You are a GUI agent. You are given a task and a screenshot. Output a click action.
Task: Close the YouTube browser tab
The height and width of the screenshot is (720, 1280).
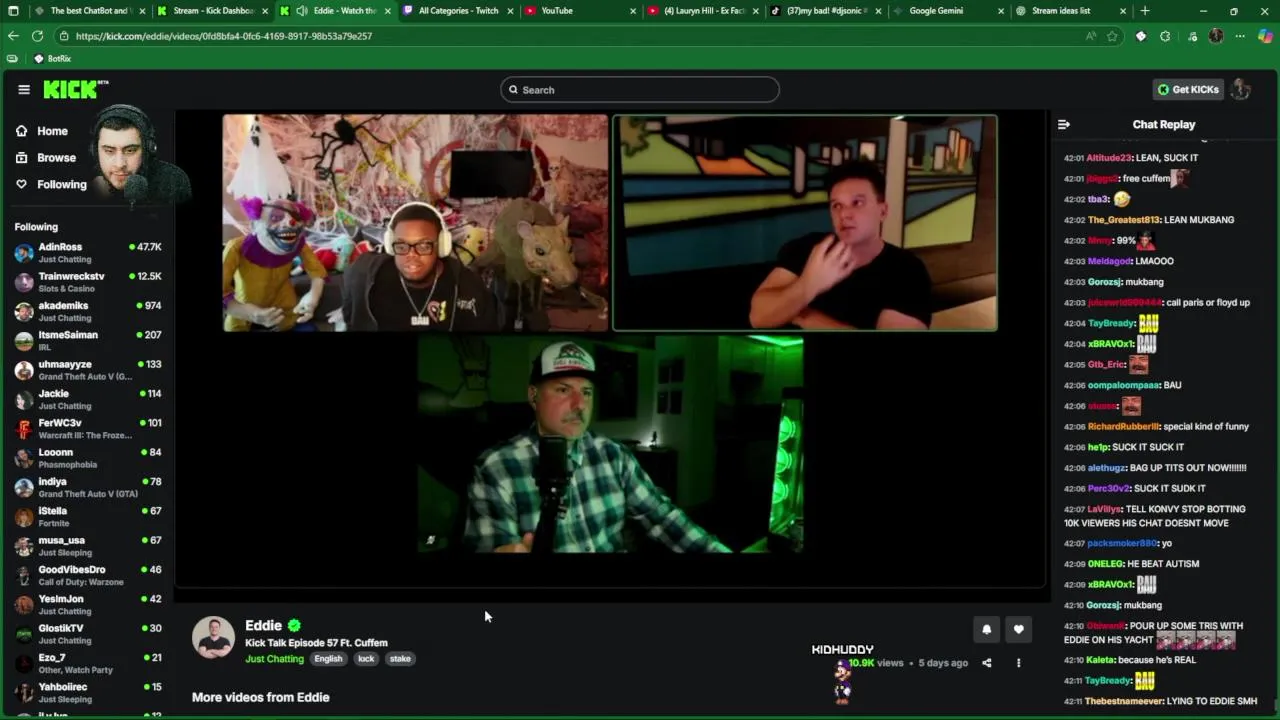point(633,11)
